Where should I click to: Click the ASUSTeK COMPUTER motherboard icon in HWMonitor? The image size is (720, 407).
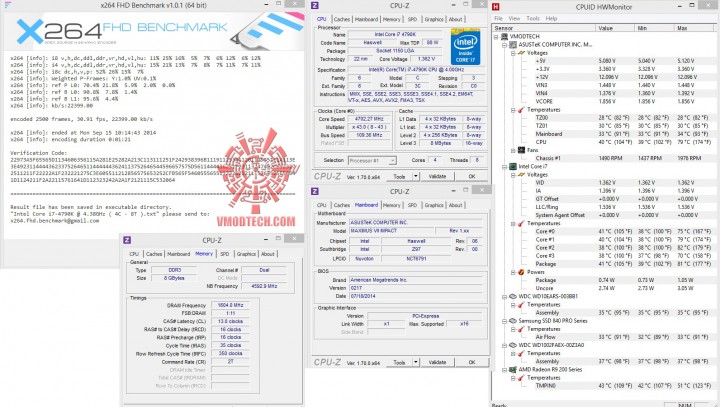(513, 45)
